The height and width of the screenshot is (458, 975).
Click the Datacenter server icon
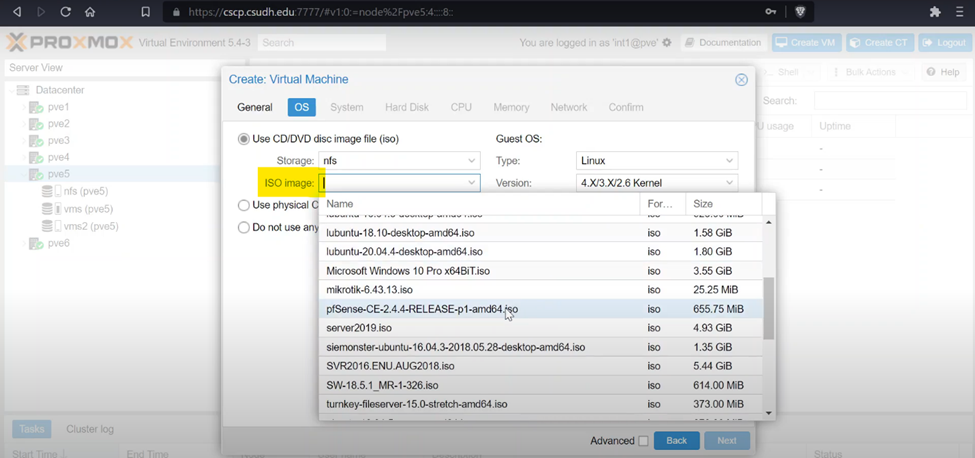click(x=22, y=90)
